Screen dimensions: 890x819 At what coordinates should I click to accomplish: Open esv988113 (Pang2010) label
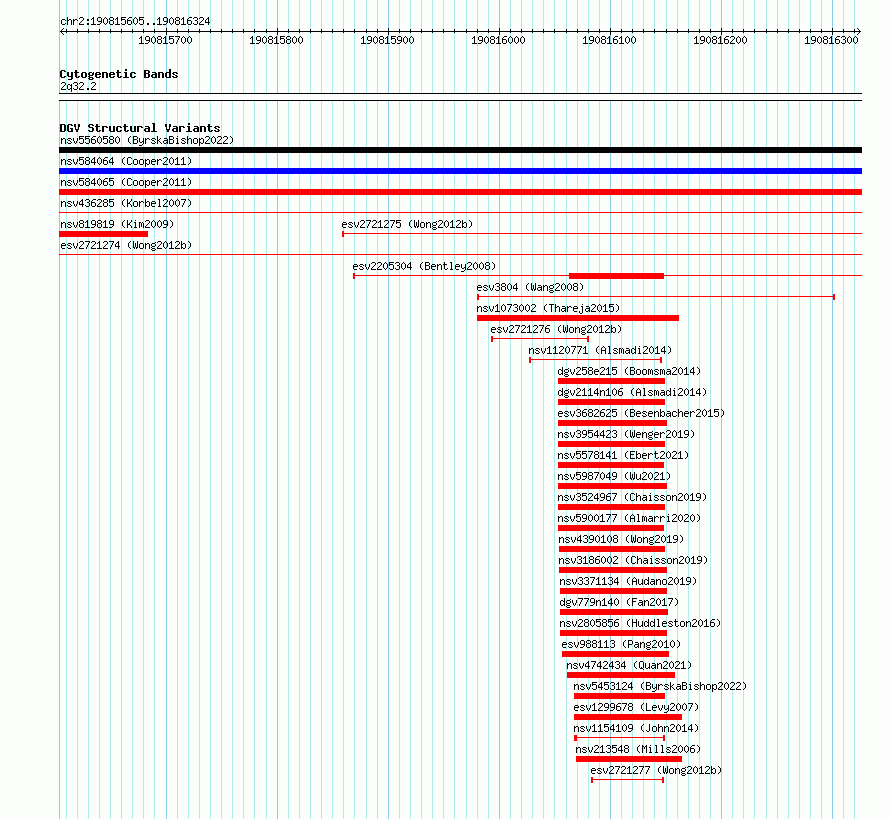tap(621, 644)
